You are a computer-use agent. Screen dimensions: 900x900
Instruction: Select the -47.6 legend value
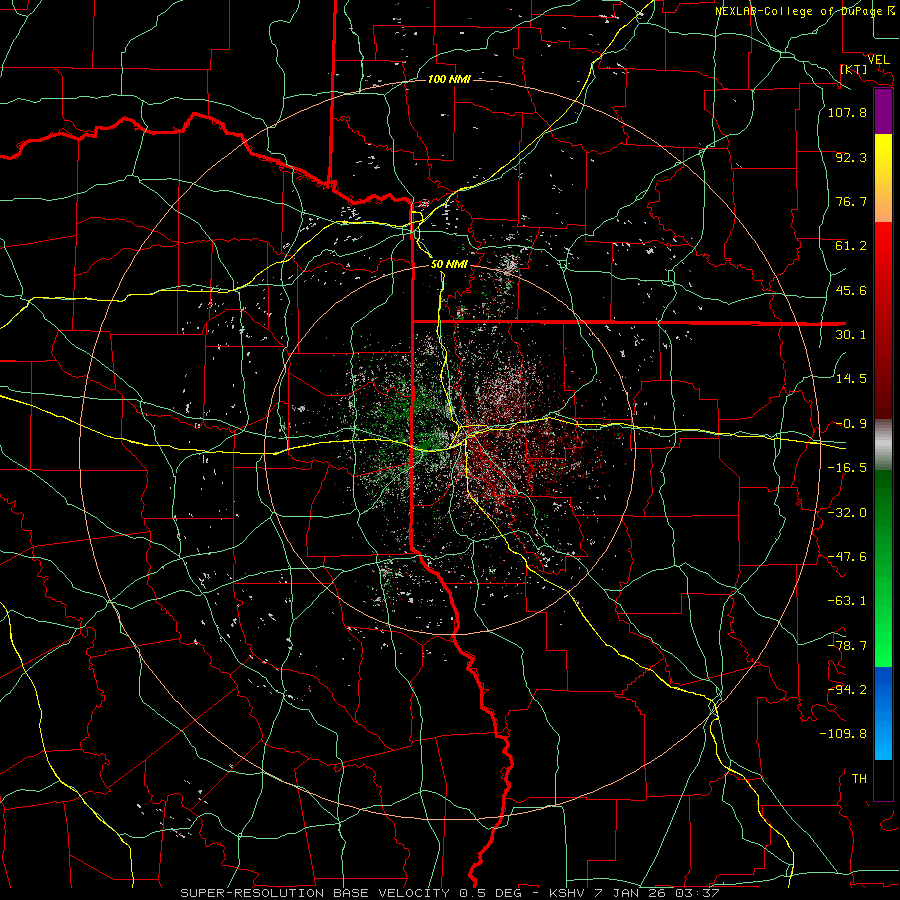point(847,557)
